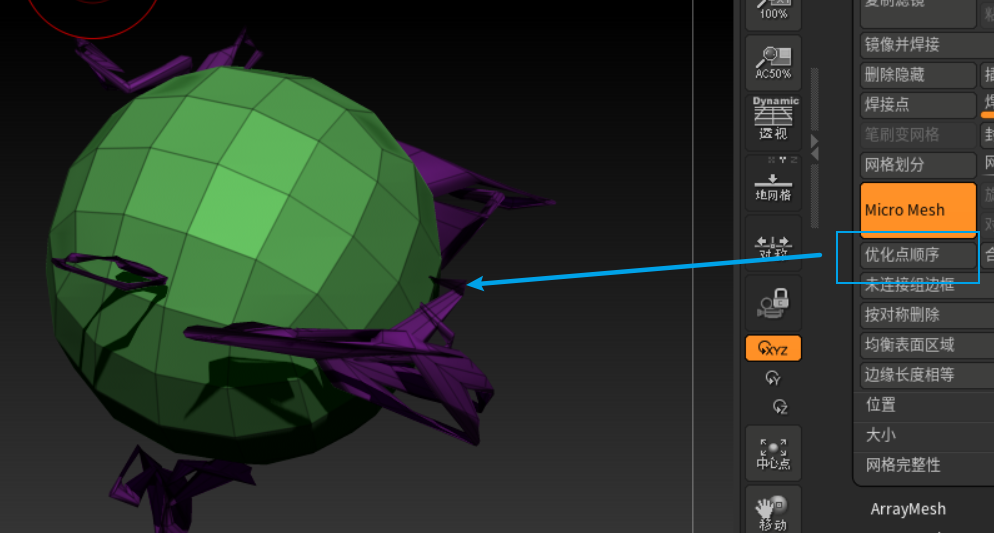Toggle the 对称 local symmetry icon
994x533 pixels.
point(773,243)
